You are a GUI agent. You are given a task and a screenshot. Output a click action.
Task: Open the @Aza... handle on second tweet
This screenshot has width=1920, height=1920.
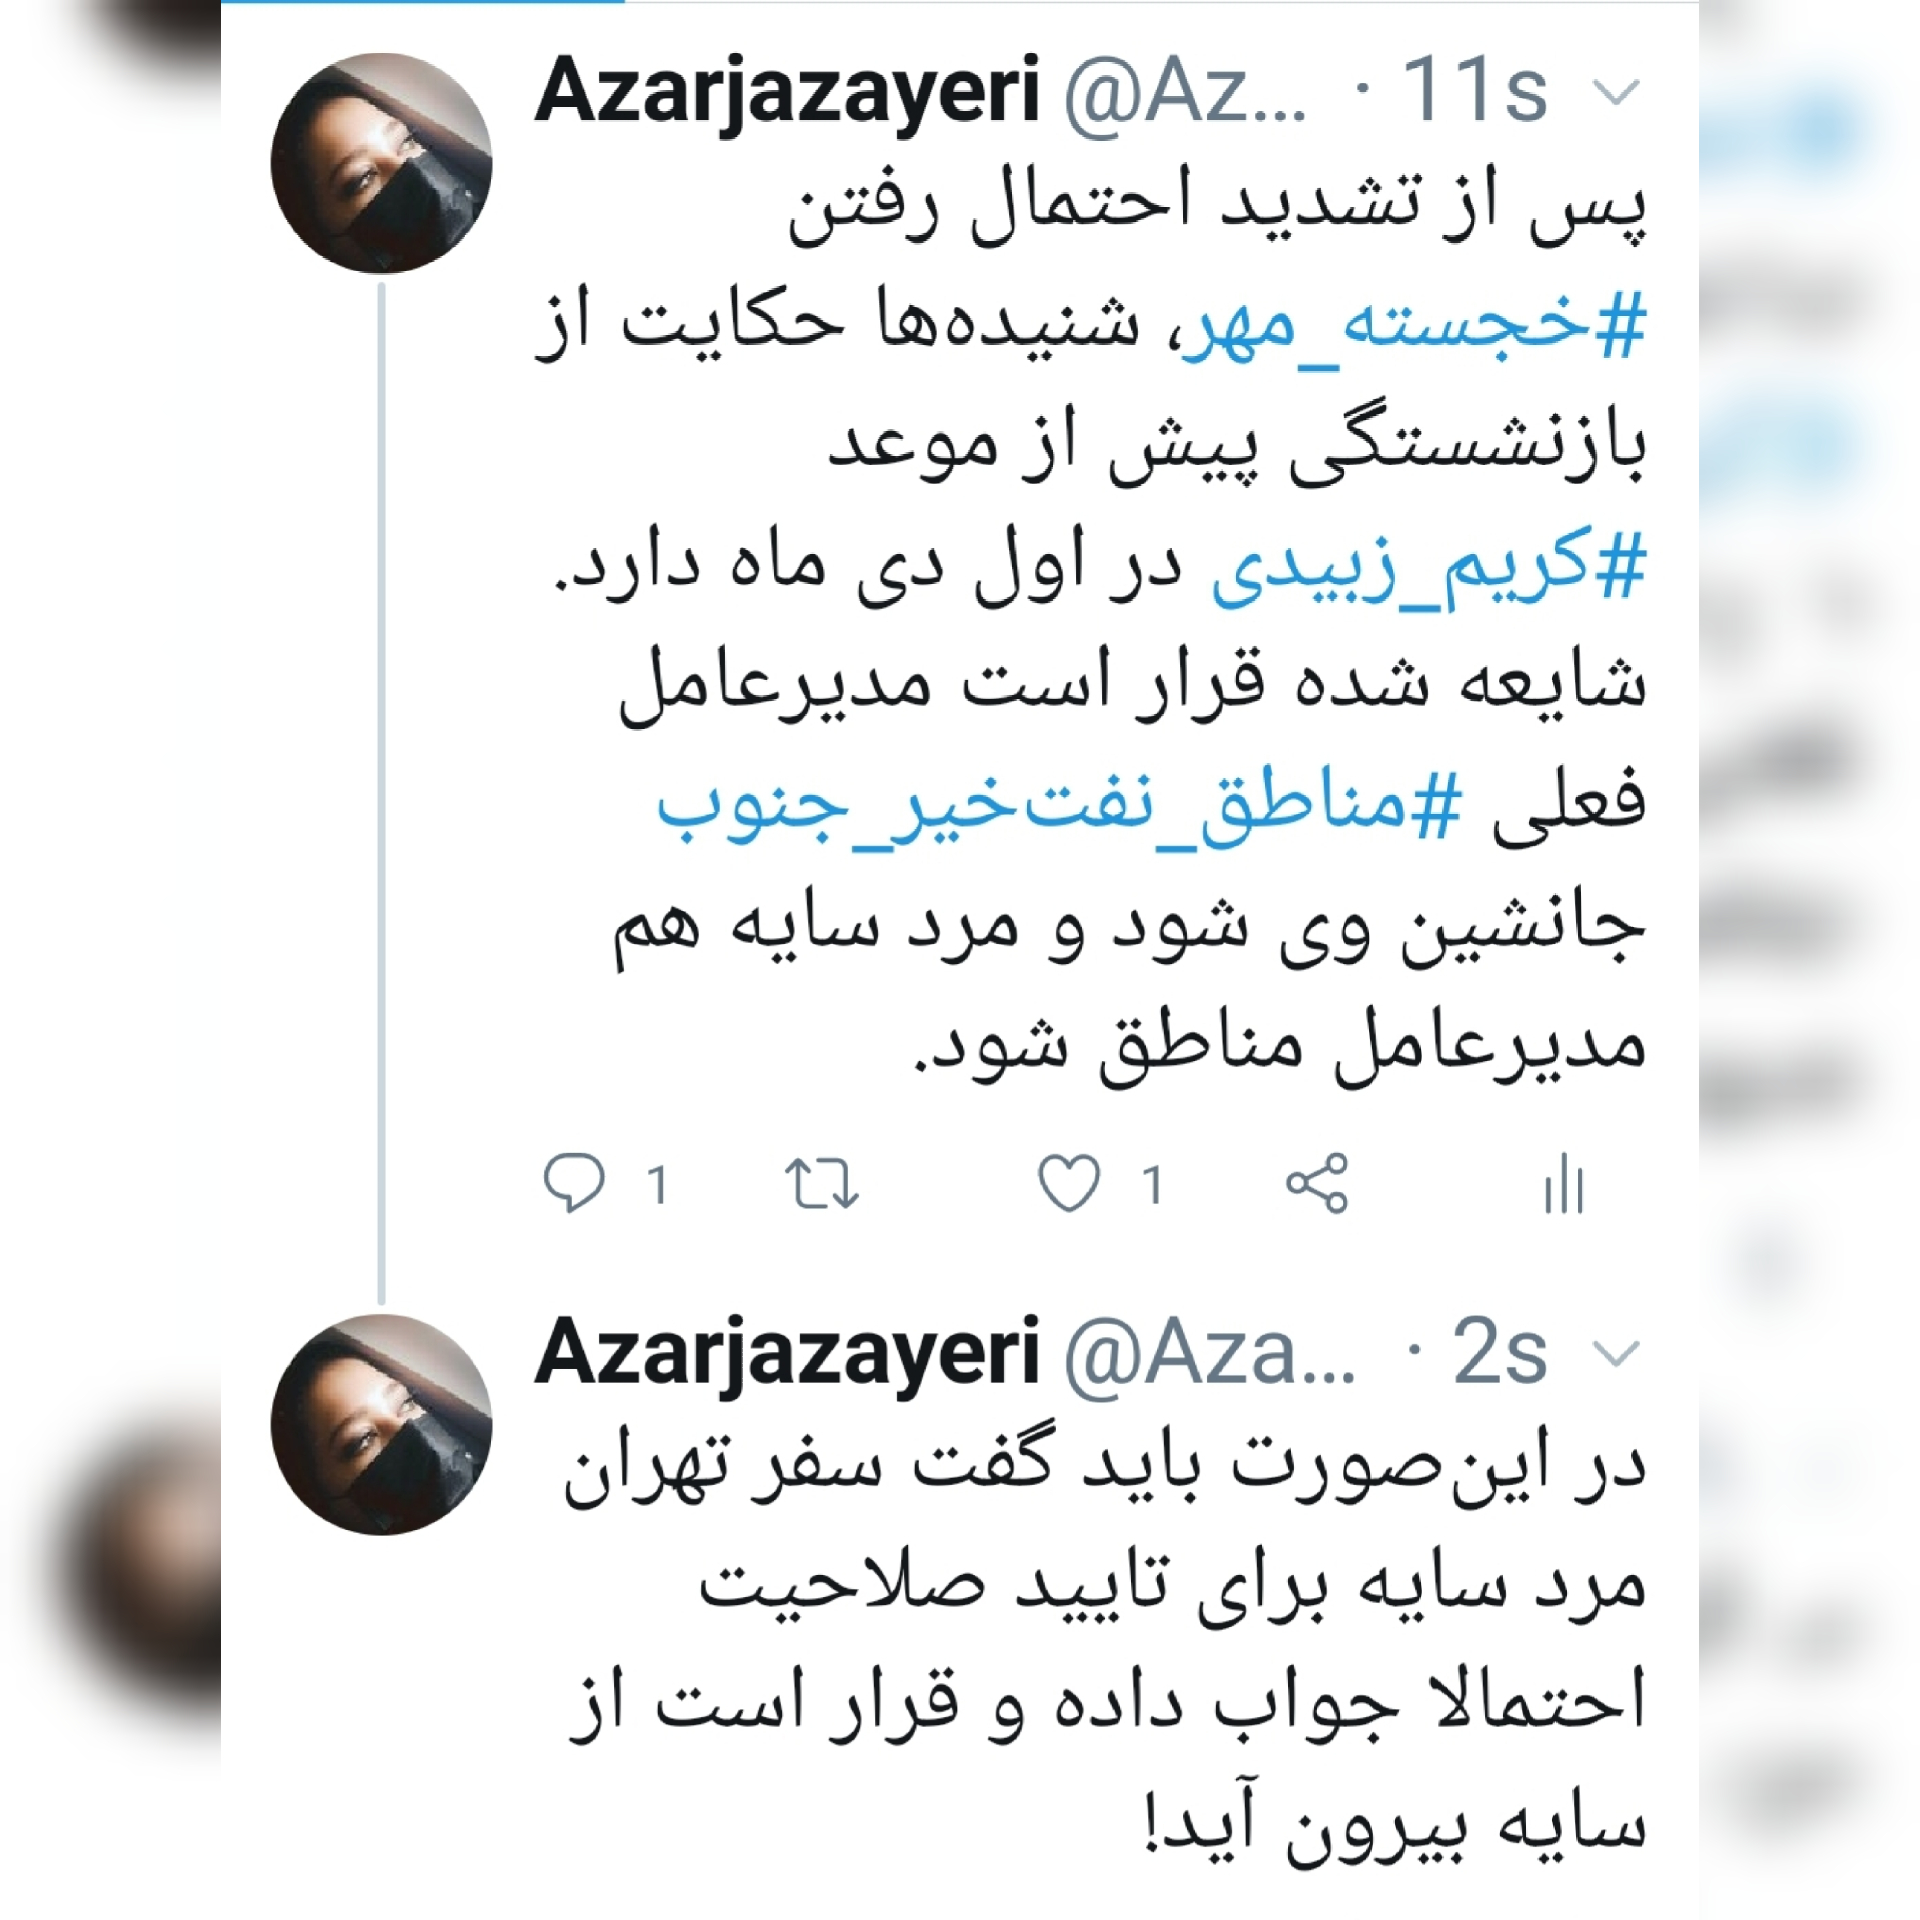[x=1210, y=1354]
